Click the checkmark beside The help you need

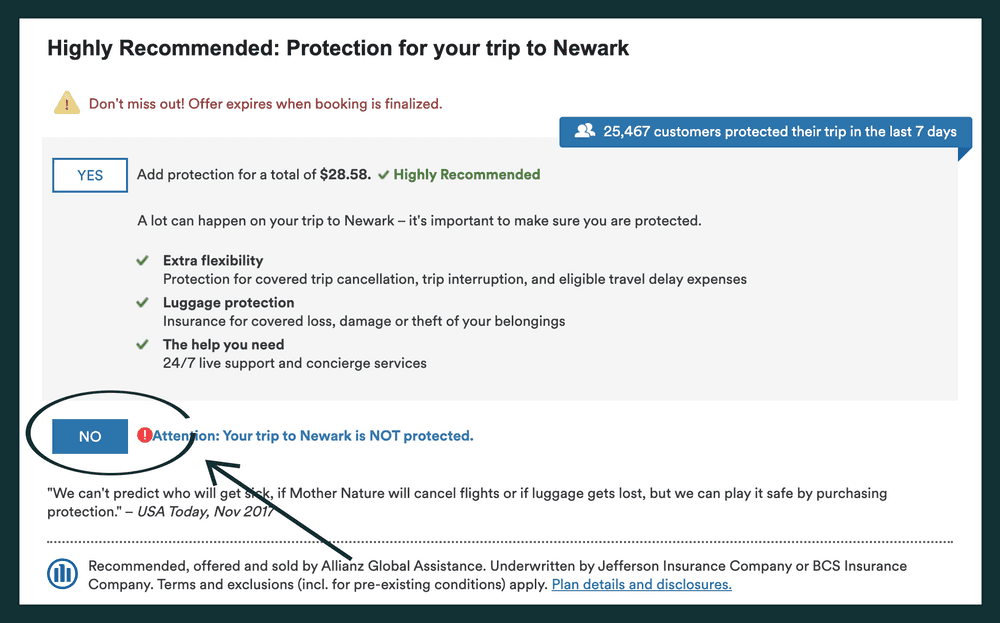click(143, 345)
